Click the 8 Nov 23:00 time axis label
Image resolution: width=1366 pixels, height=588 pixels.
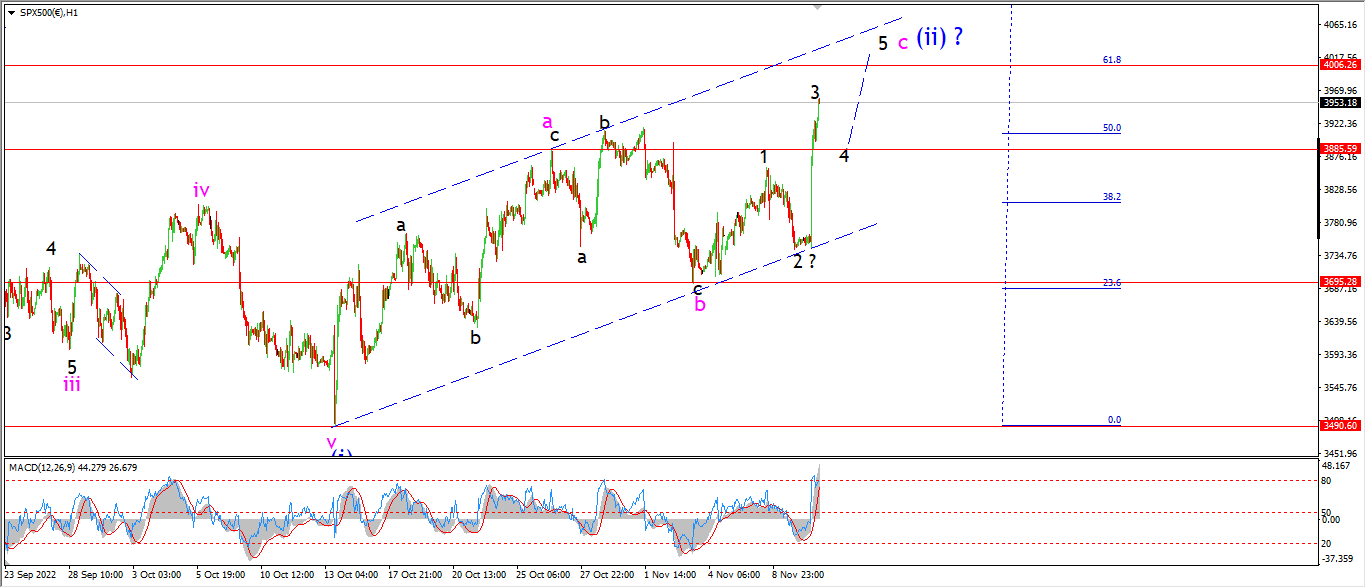[x=795, y=575]
